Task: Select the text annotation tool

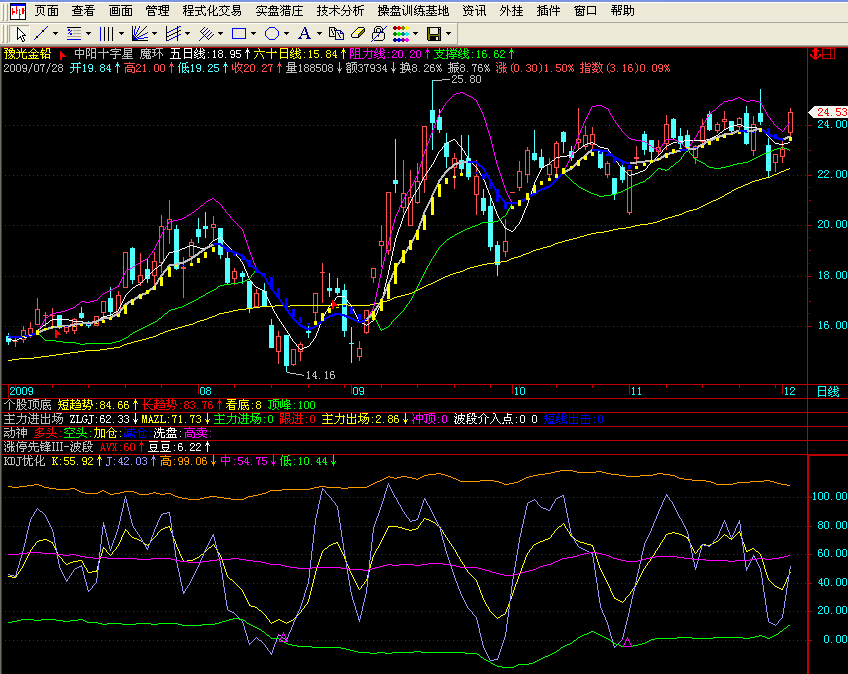Action: pos(304,34)
